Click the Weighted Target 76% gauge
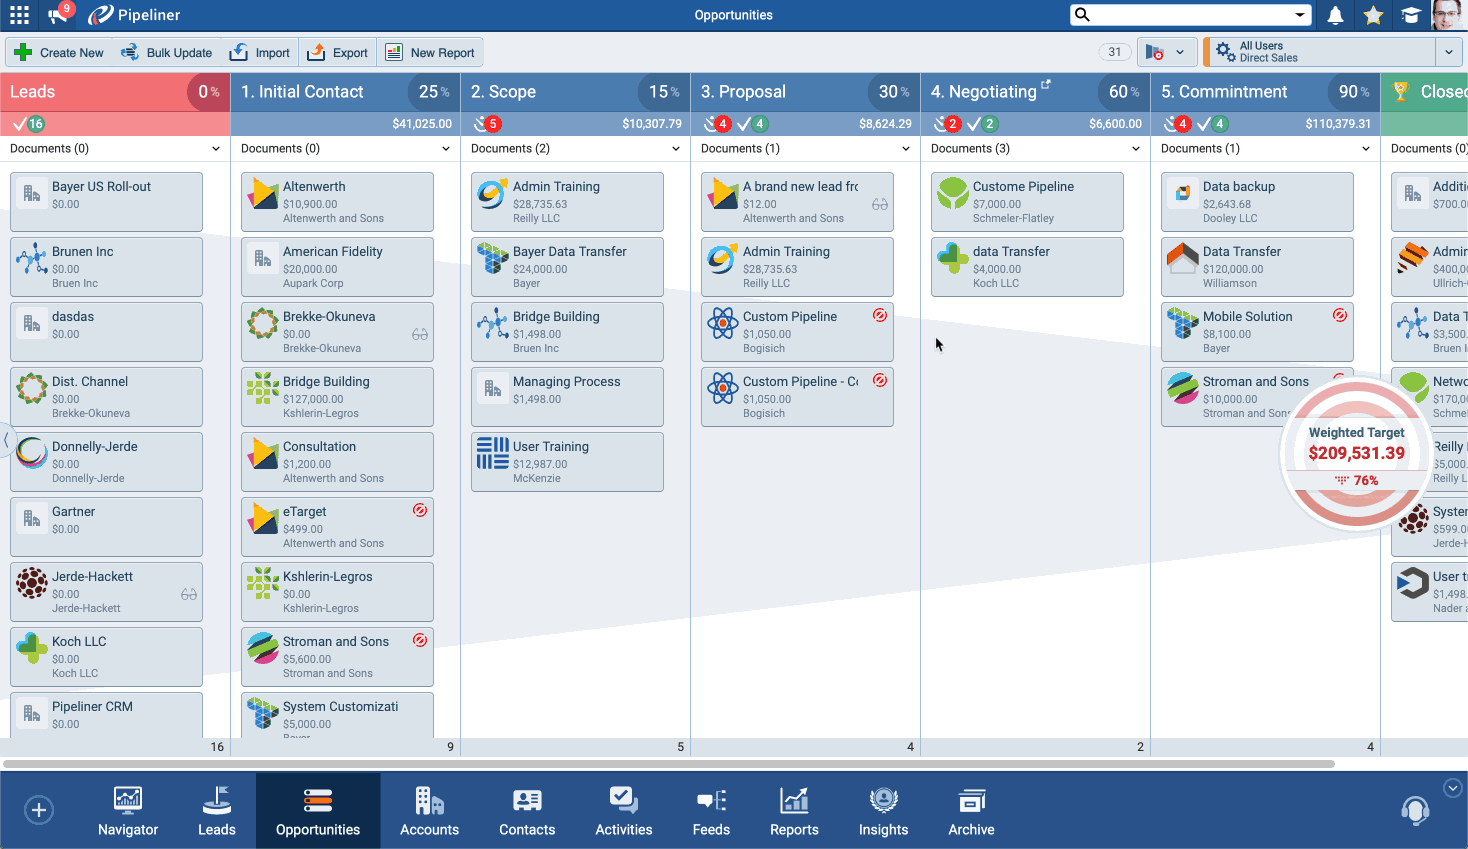The height and width of the screenshot is (849, 1468). tap(1357, 453)
